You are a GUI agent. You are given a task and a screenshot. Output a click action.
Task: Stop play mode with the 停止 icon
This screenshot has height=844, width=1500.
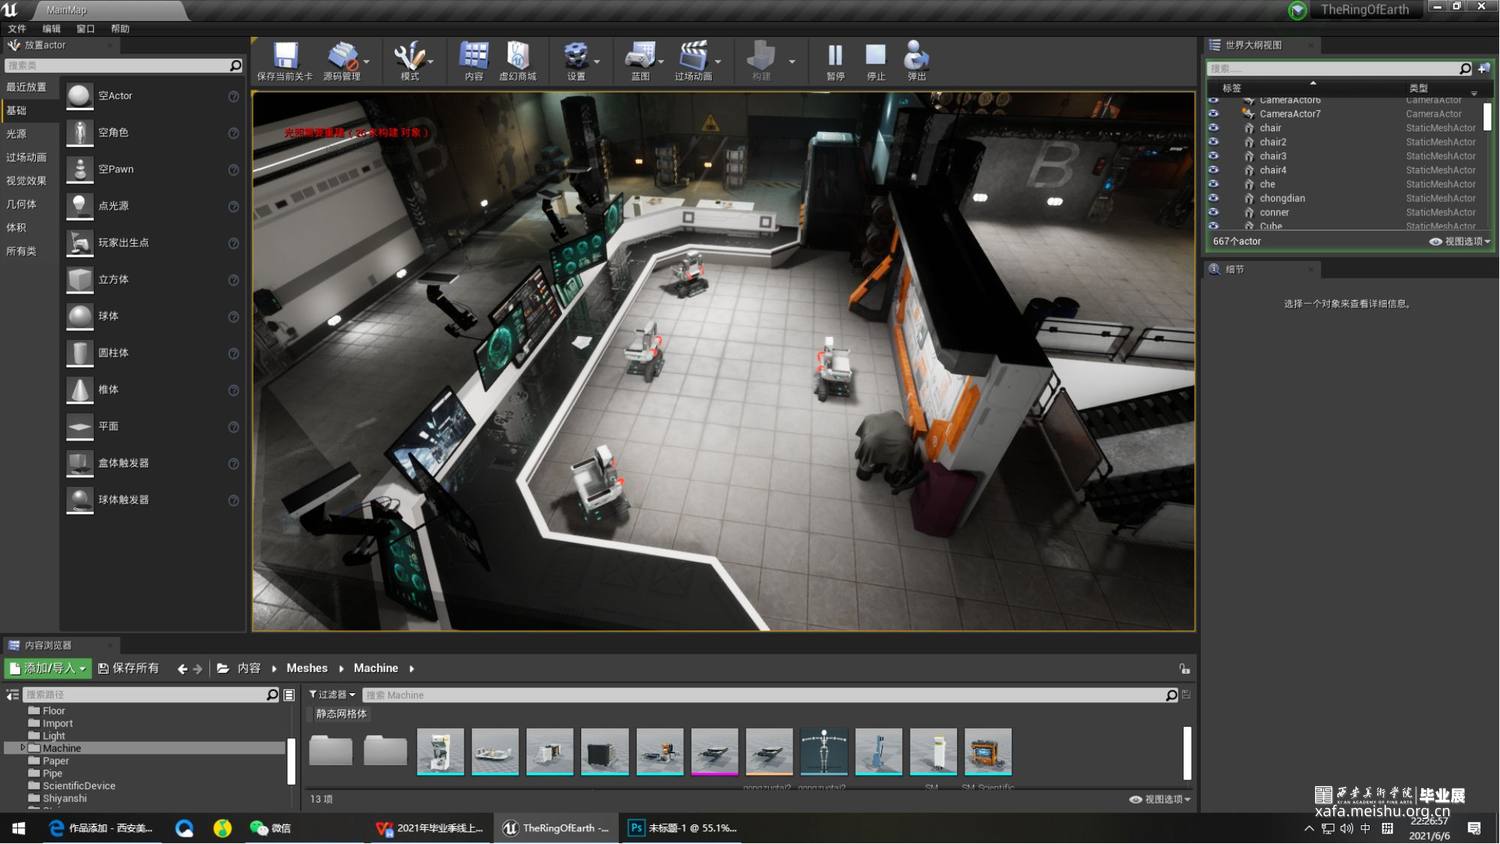click(x=876, y=56)
